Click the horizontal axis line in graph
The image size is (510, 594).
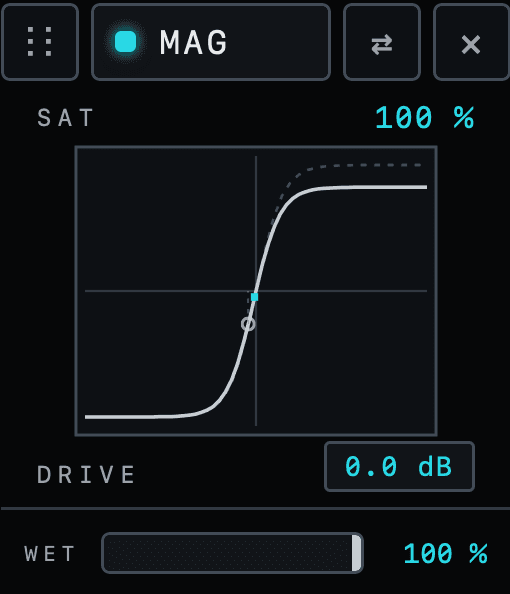tap(341, 291)
